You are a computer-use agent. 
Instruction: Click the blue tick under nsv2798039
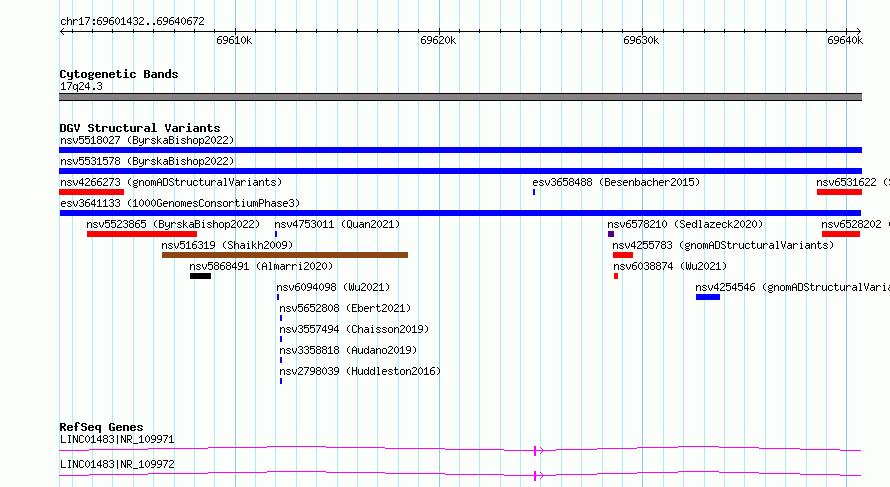click(x=281, y=381)
